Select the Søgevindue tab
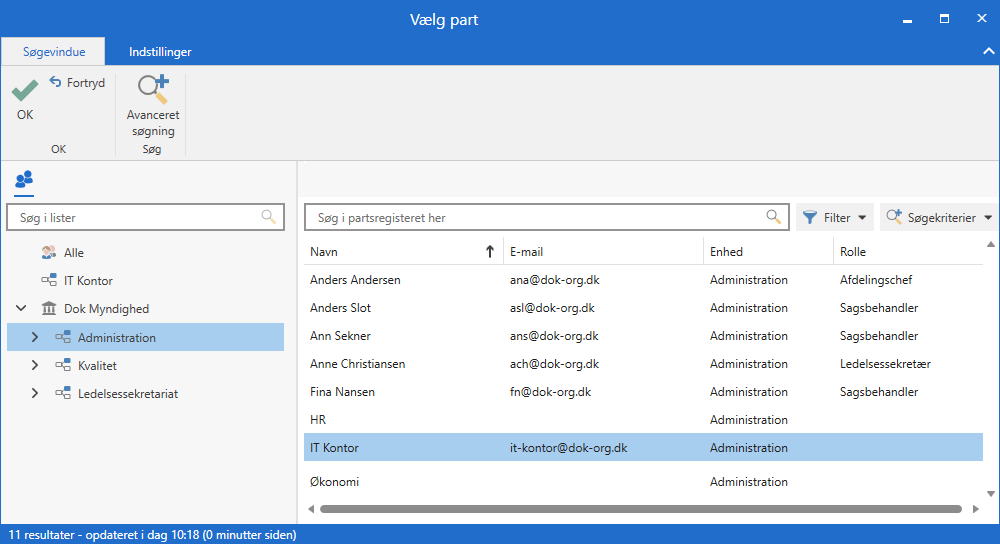 [x=54, y=52]
